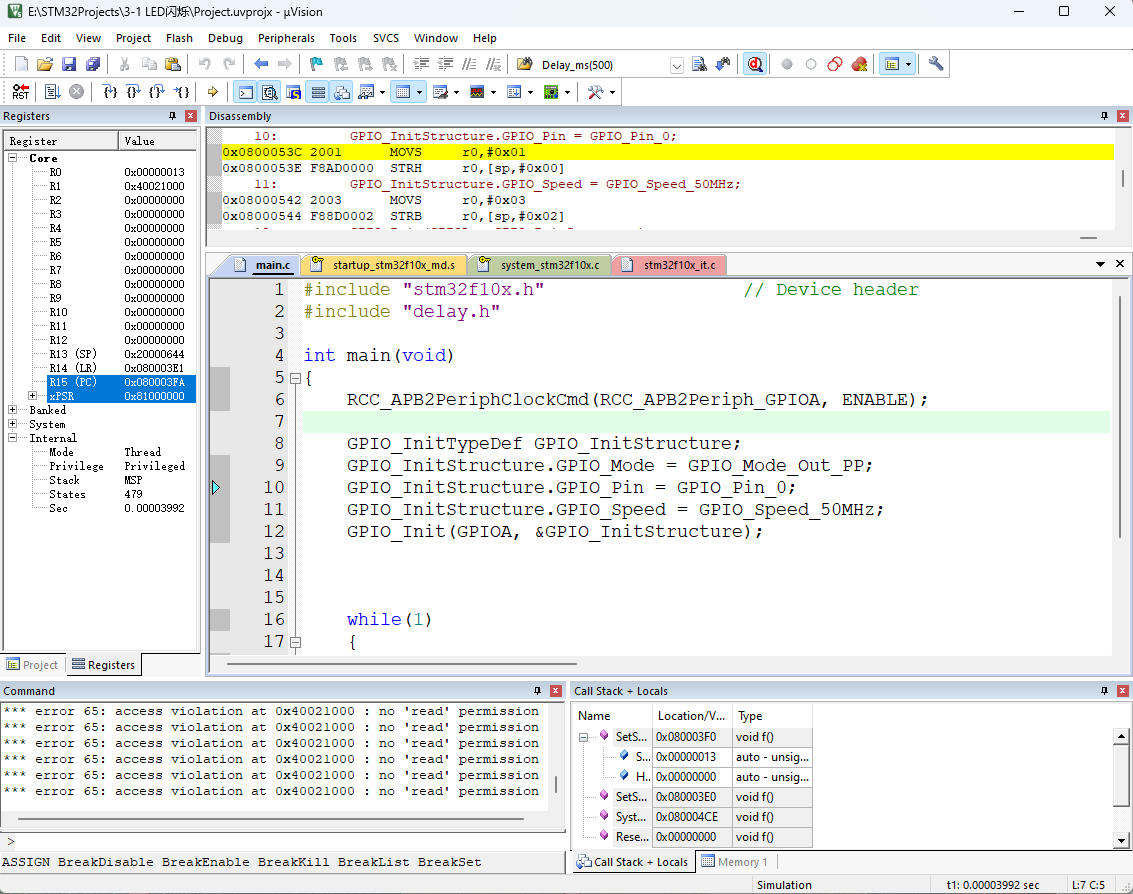
Task: Toggle the Disassembly Window toolbar button
Action: [270, 92]
